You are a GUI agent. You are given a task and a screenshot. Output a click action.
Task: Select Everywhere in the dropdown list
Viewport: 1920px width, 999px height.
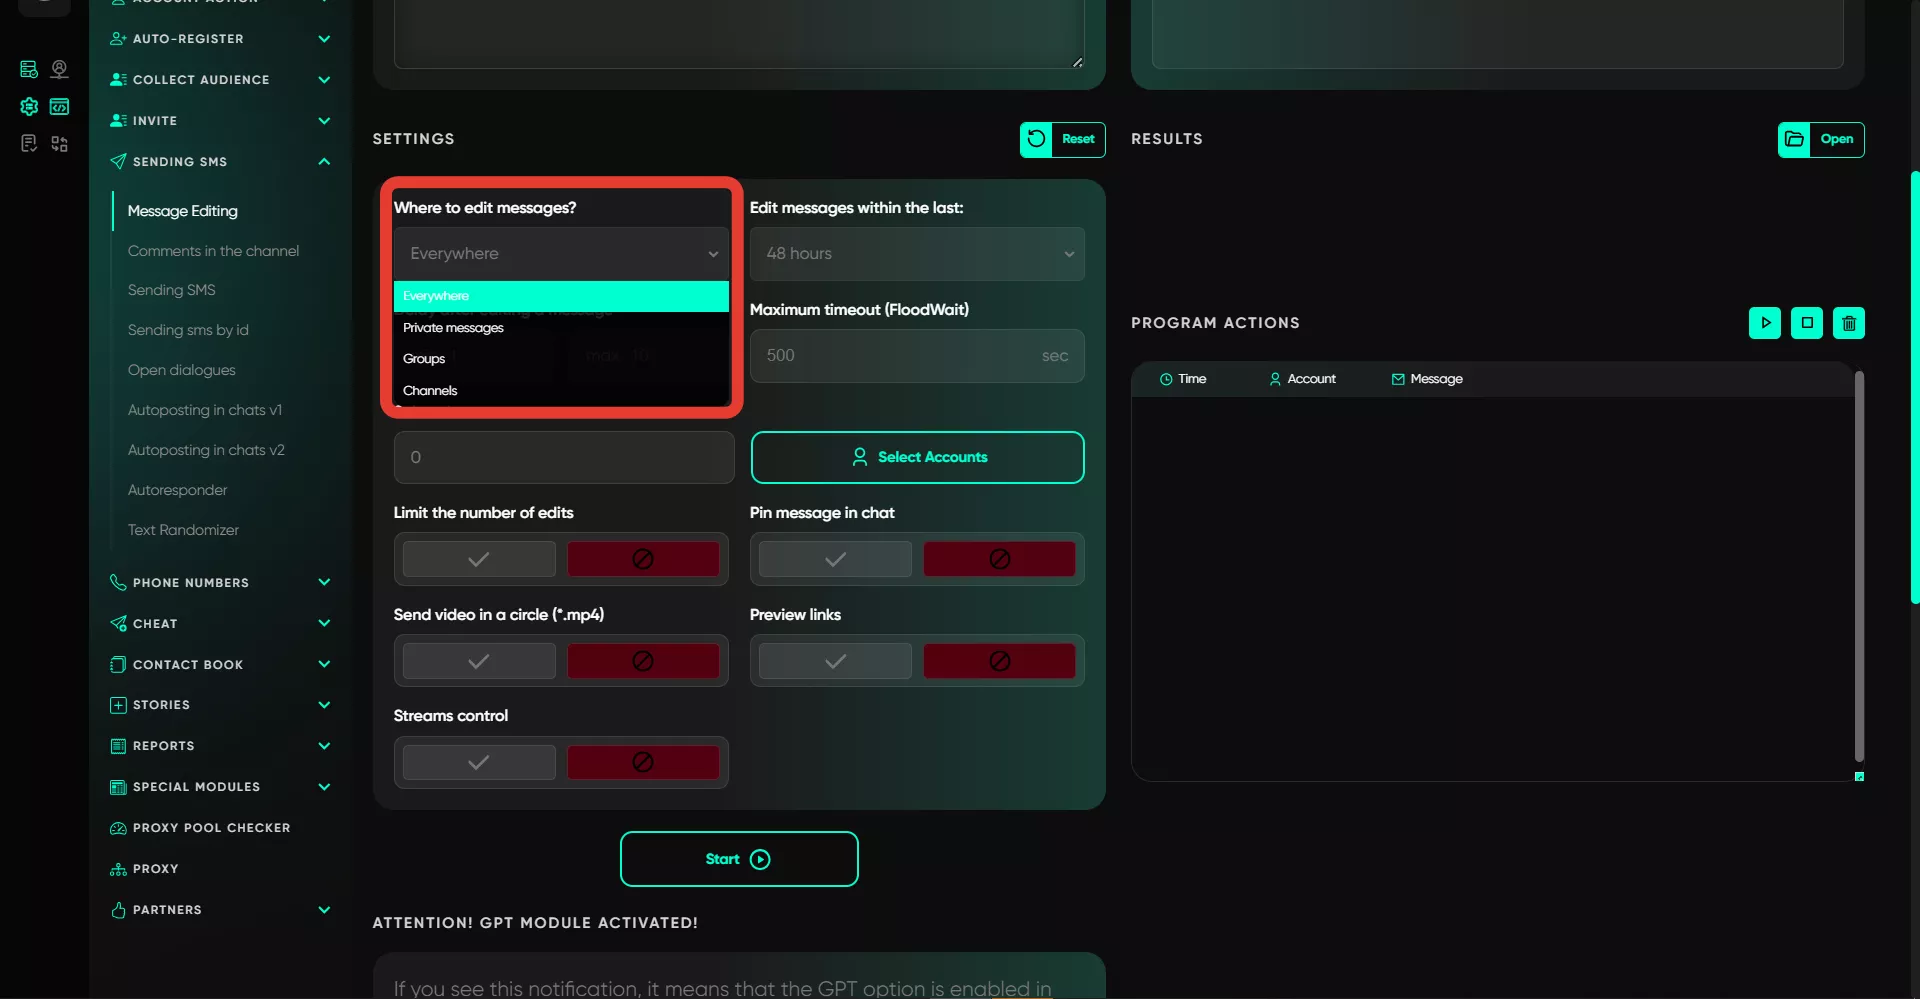pos(561,296)
